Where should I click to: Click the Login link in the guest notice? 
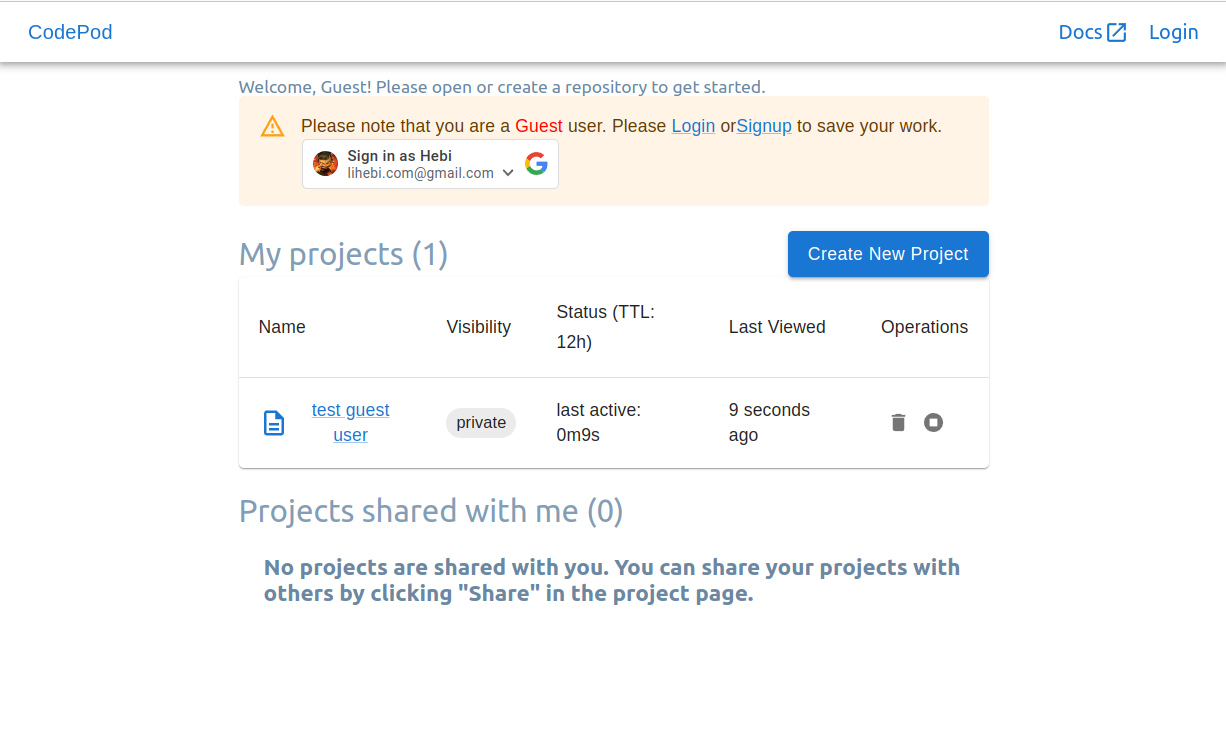click(693, 126)
